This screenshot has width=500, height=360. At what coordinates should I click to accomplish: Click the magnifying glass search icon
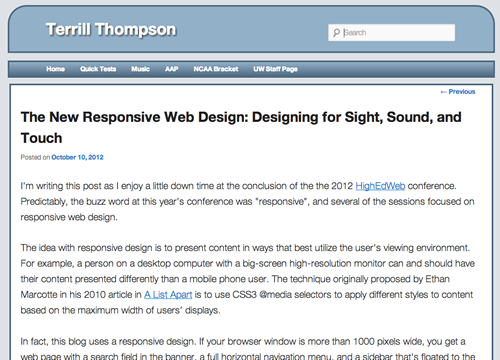(336, 33)
